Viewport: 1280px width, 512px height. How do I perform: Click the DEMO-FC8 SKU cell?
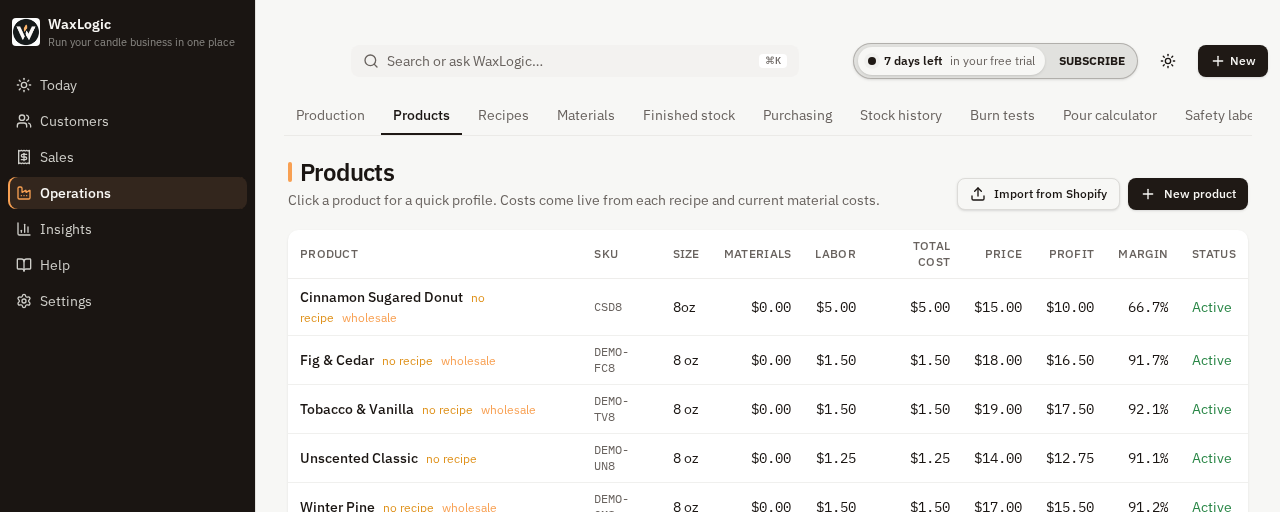point(611,360)
